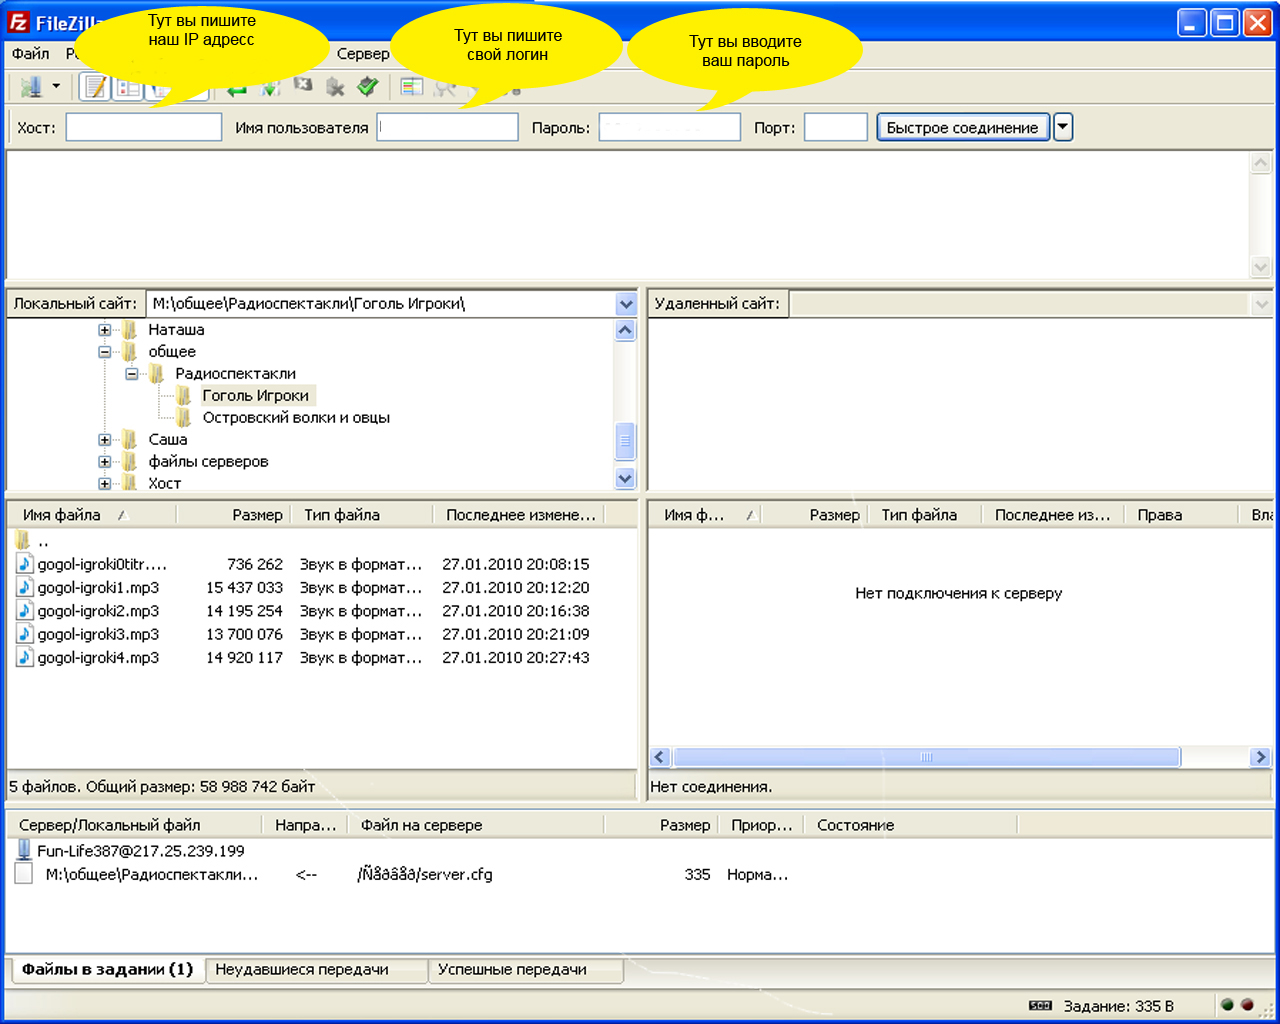This screenshot has width=1280, height=1024.
Task: Expand the Наташа folder node
Action: pos(104,330)
